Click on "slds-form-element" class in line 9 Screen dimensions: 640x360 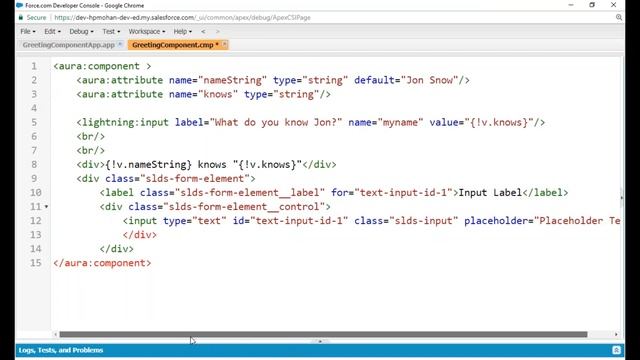tap(194, 179)
